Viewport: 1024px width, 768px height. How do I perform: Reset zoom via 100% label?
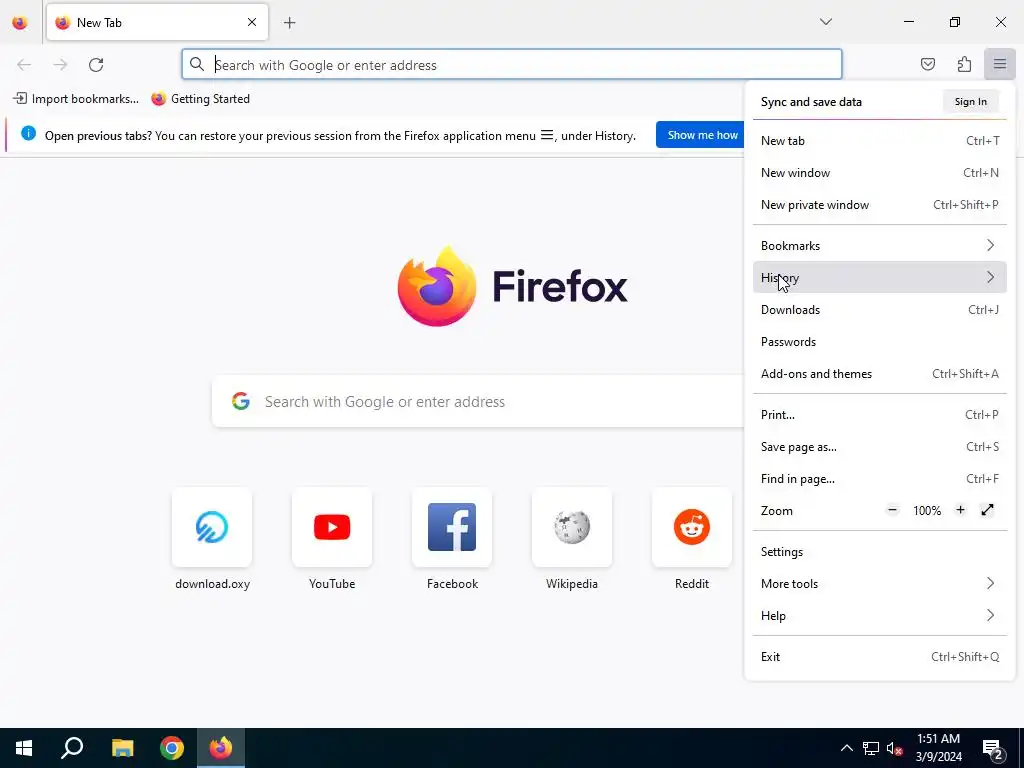point(927,511)
